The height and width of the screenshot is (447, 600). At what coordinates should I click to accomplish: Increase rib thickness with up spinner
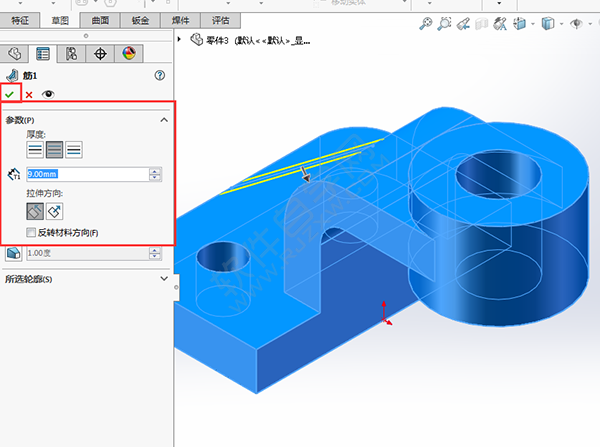(155, 171)
